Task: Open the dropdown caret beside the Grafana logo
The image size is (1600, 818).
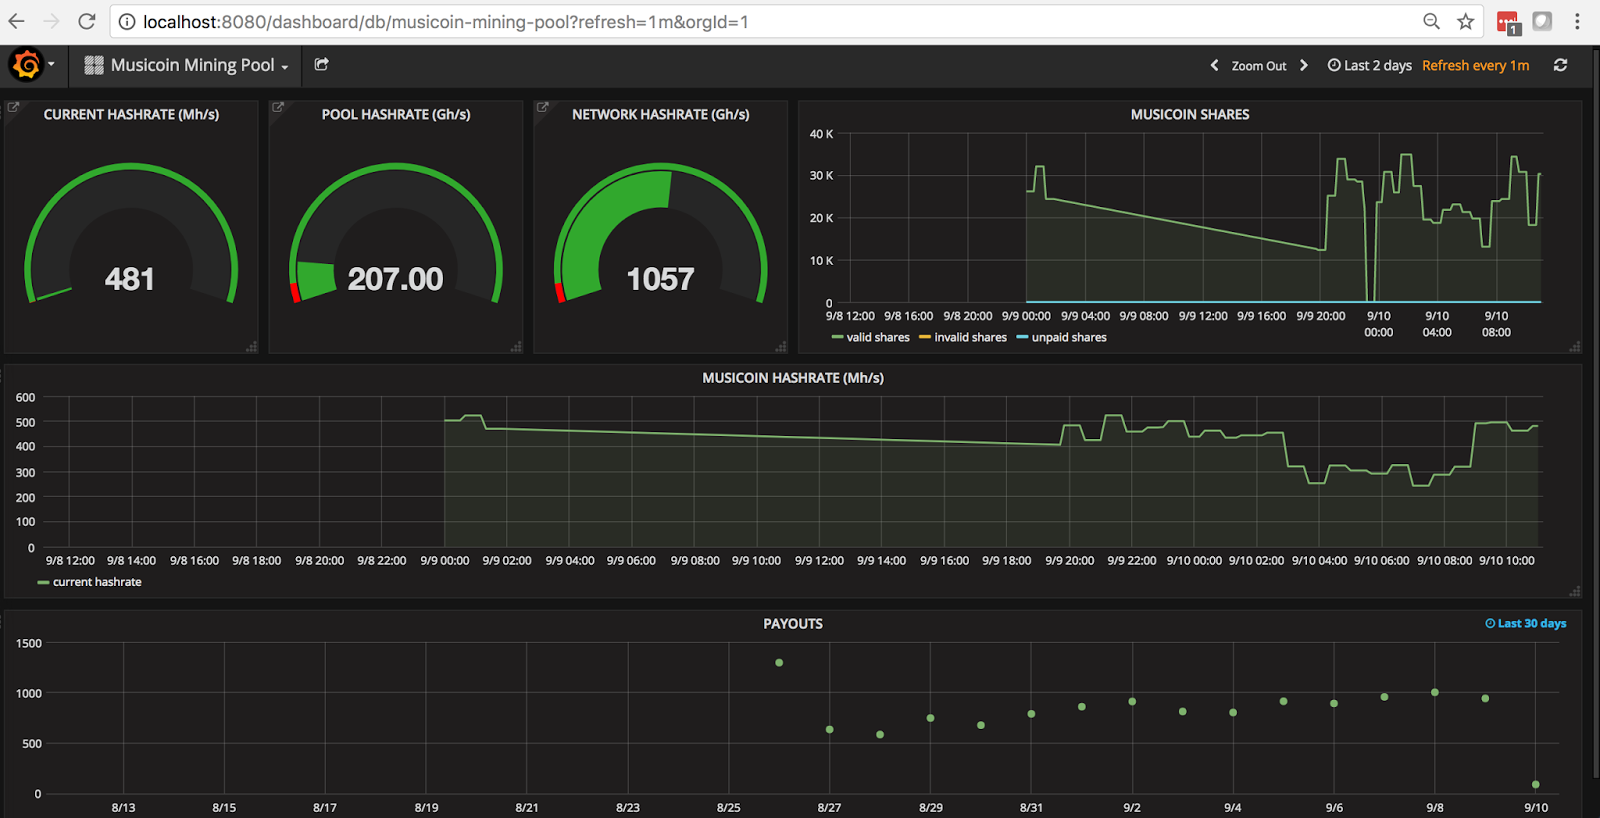Action: pos(51,65)
